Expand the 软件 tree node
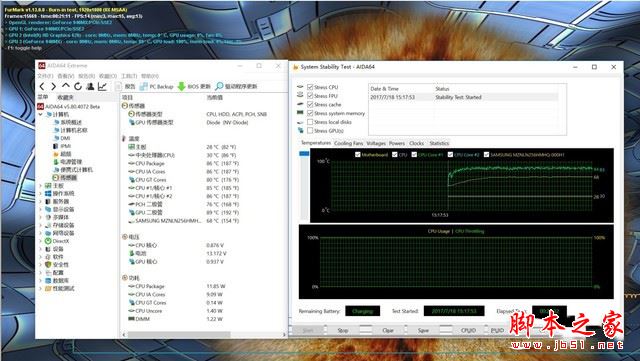 coord(41,257)
